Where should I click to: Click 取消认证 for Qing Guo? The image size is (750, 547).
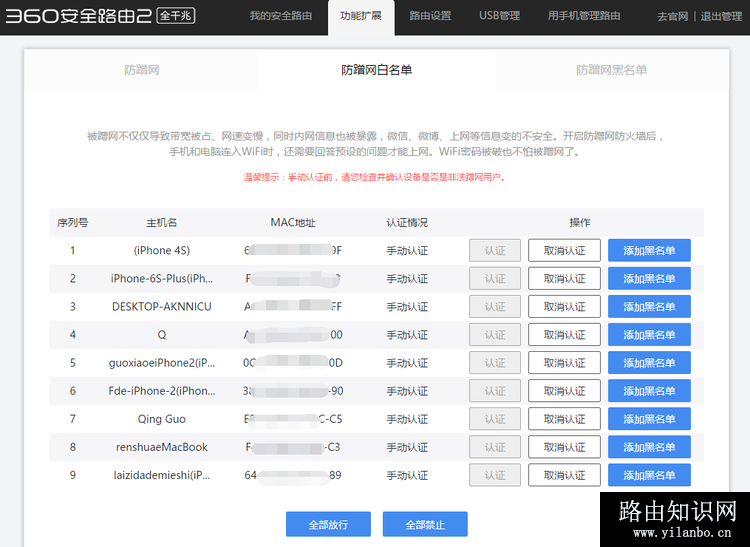pos(564,419)
